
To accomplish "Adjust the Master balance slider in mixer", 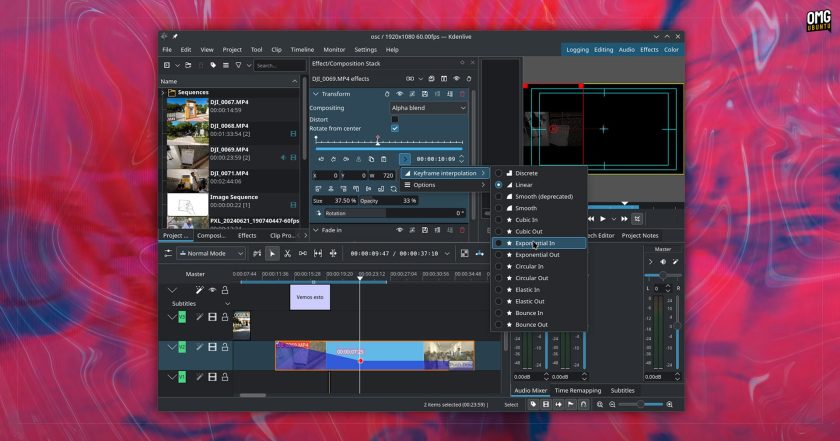I will tap(663, 275).
